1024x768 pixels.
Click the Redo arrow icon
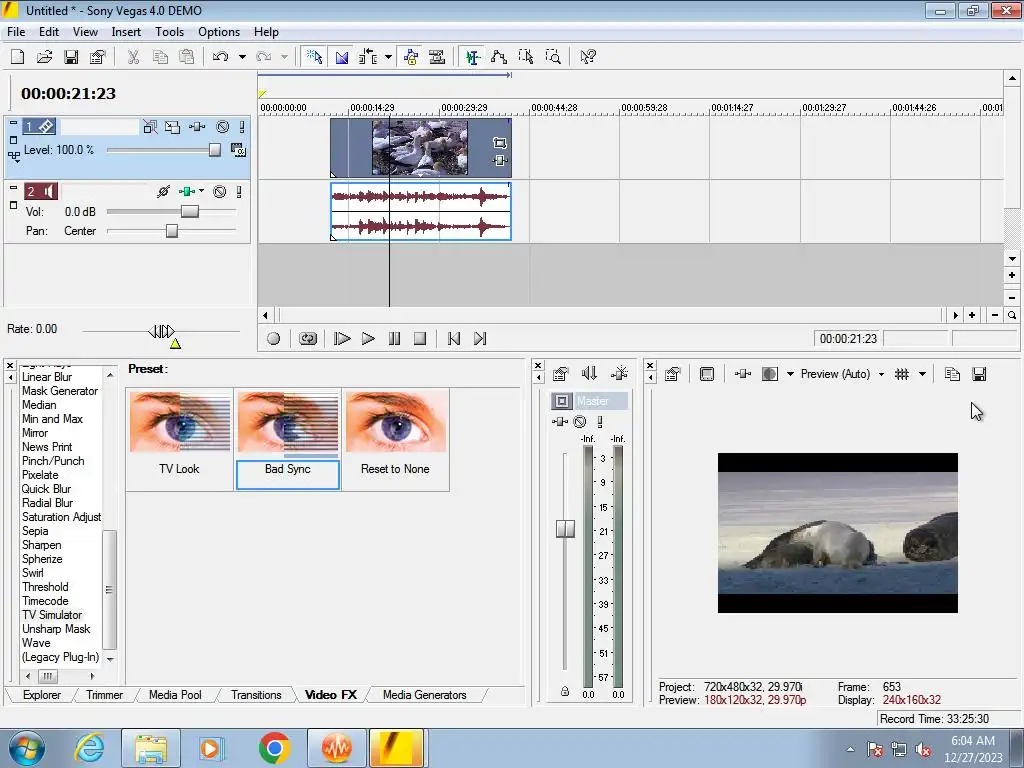pyautogui.click(x=264, y=57)
